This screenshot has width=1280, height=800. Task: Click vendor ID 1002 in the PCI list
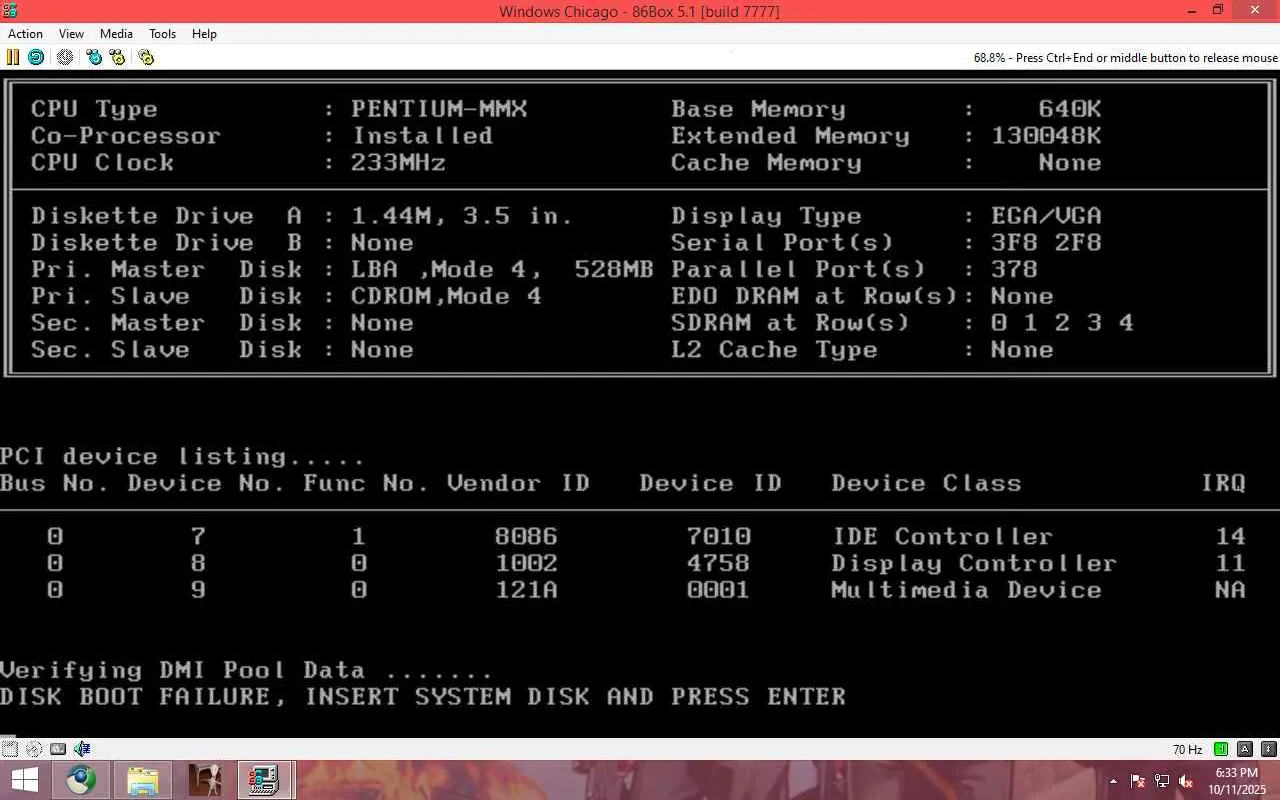coord(526,564)
